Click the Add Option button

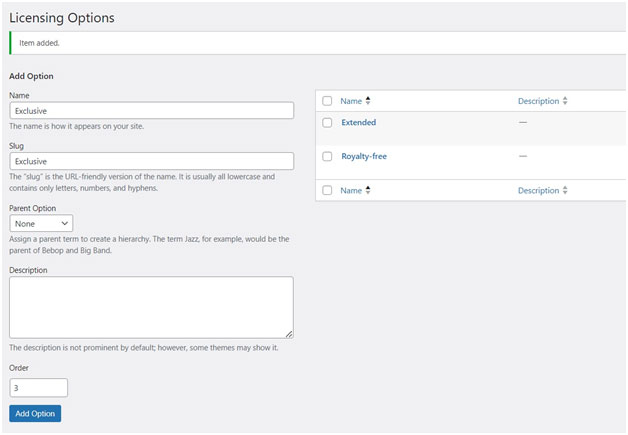[x=35, y=413]
